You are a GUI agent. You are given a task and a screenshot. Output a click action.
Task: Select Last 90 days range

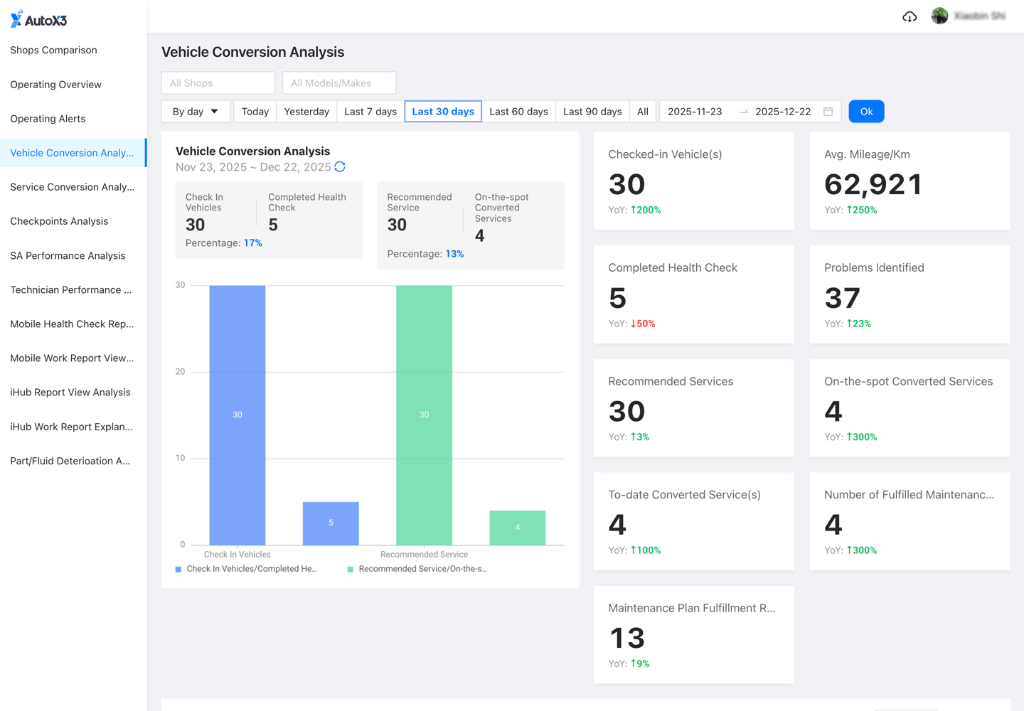tap(592, 112)
